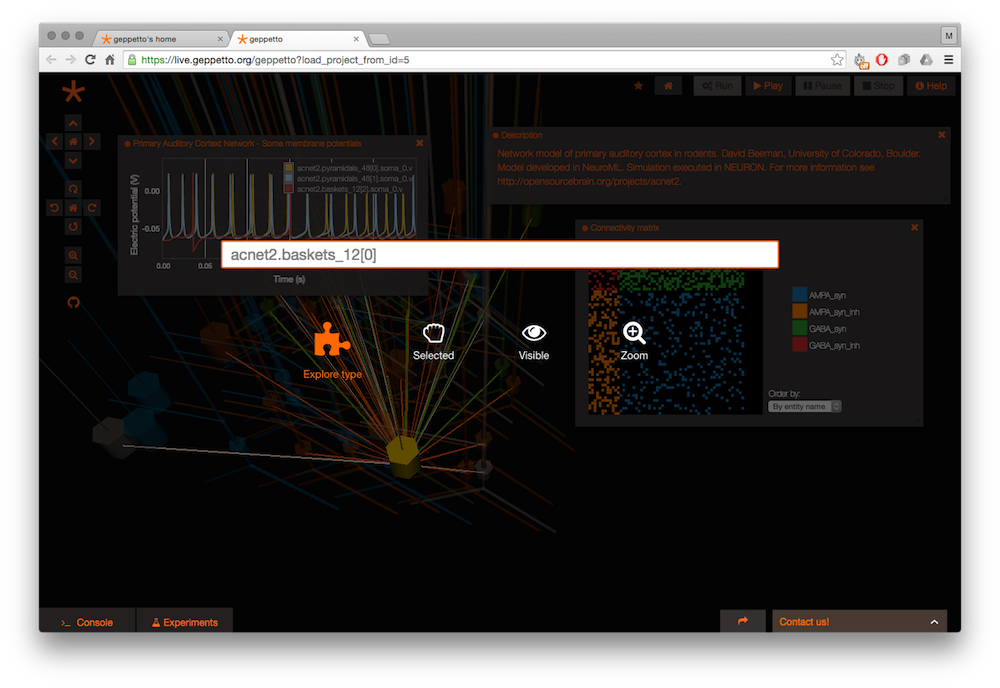Pan camera down with the down arrow
The height and width of the screenshot is (688, 1000).
tap(73, 161)
